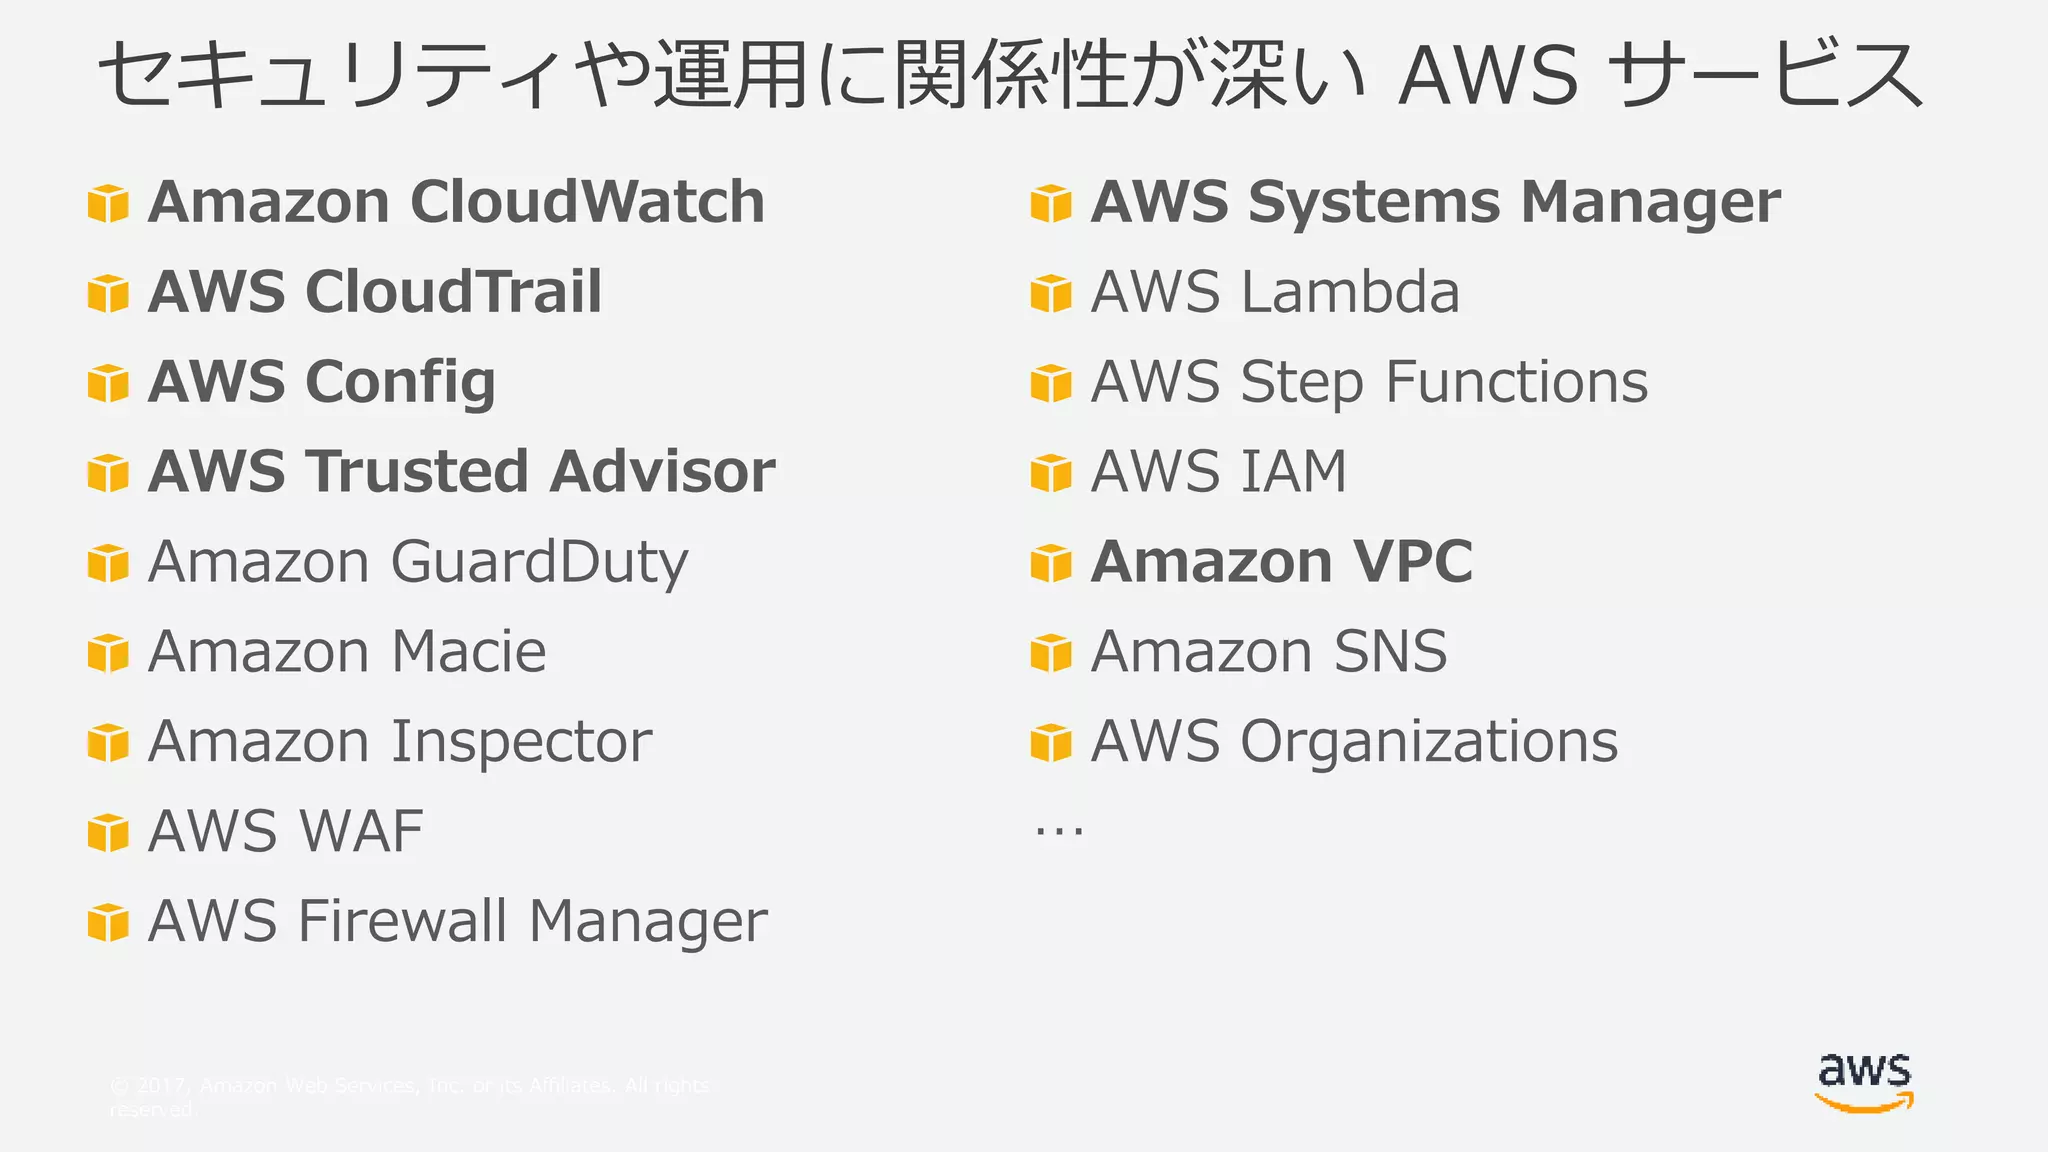Click the AWS logo in the corner
Screen dimensions: 2048x1152
(x=1864, y=1082)
